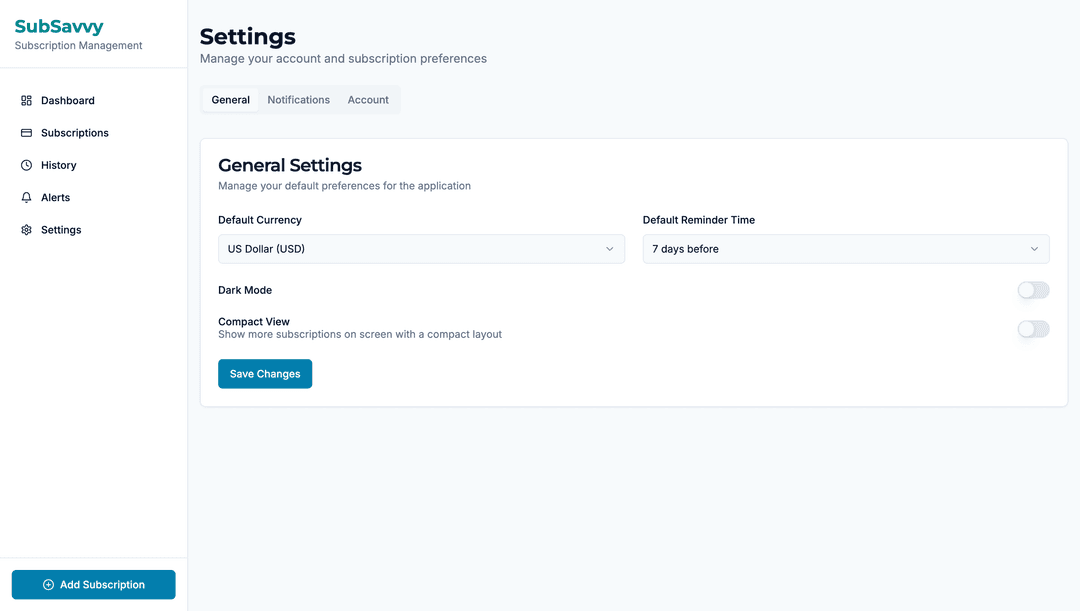The width and height of the screenshot is (1080, 611).
Task: Click the Dashboard grid icon in sidebar
Action: tap(23, 100)
